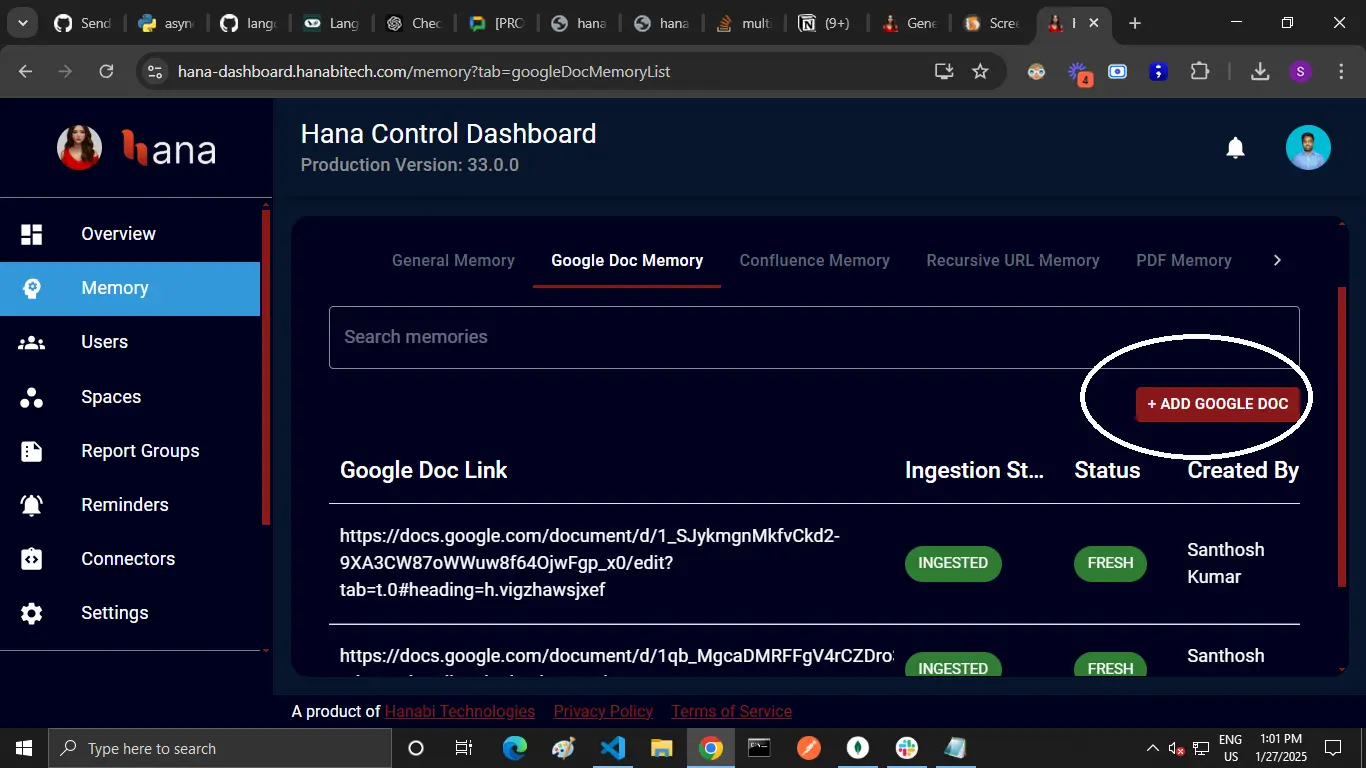Screen dimensions: 1366x768
Task: Open the Privacy Policy link
Action: [x=603, y=711]
